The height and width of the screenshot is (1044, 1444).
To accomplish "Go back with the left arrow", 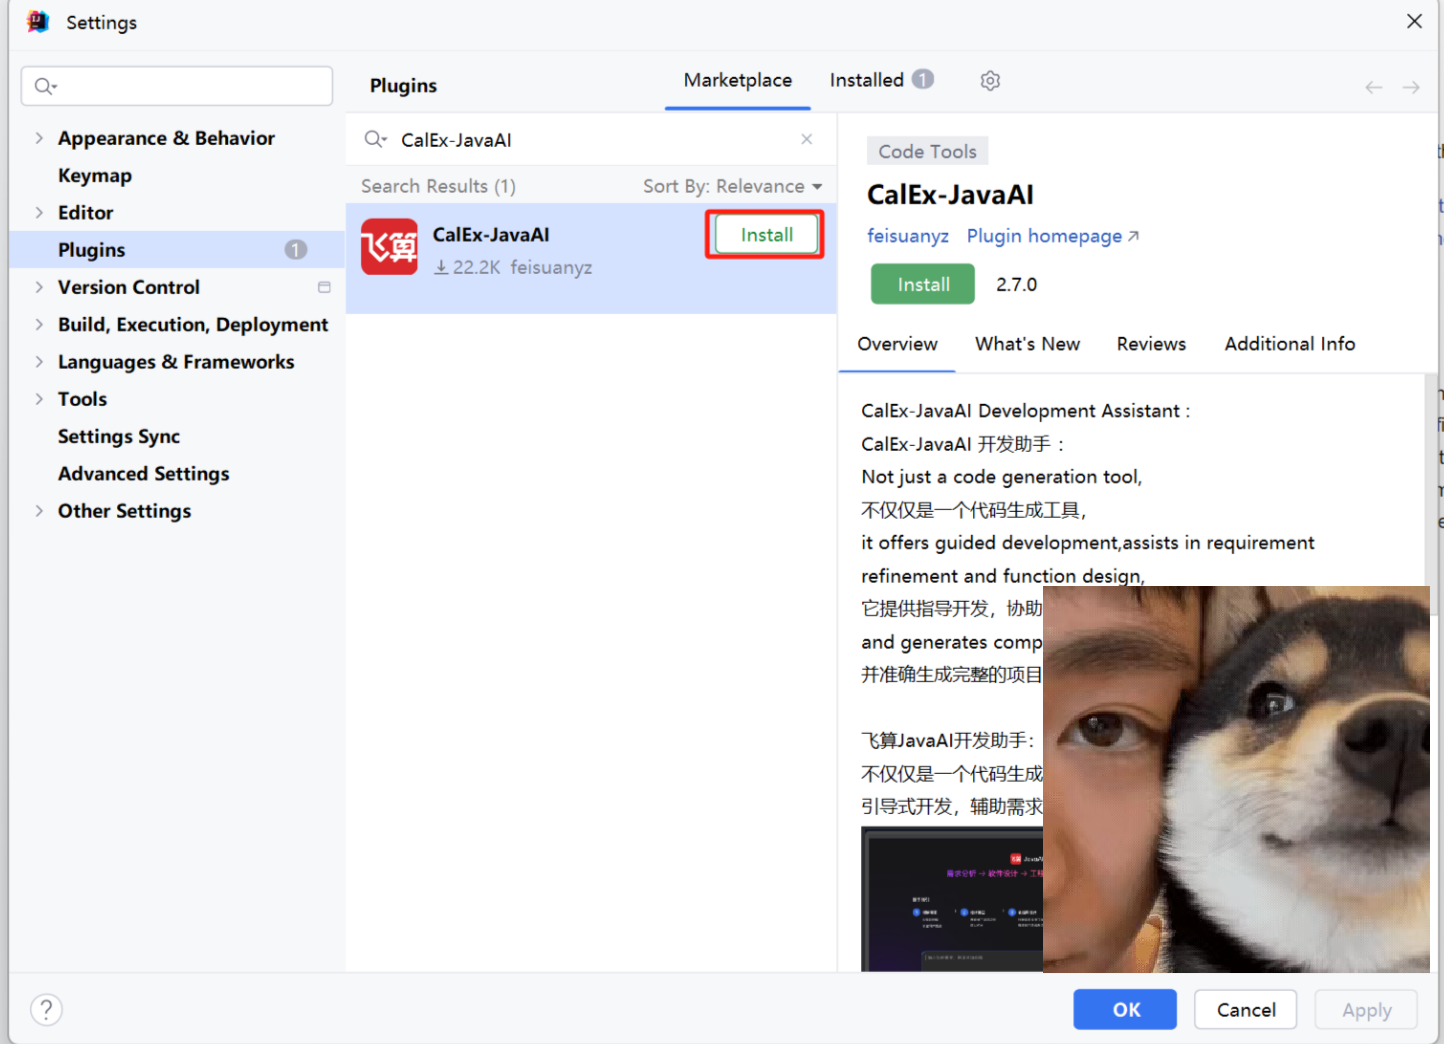I will [1374, 87].
